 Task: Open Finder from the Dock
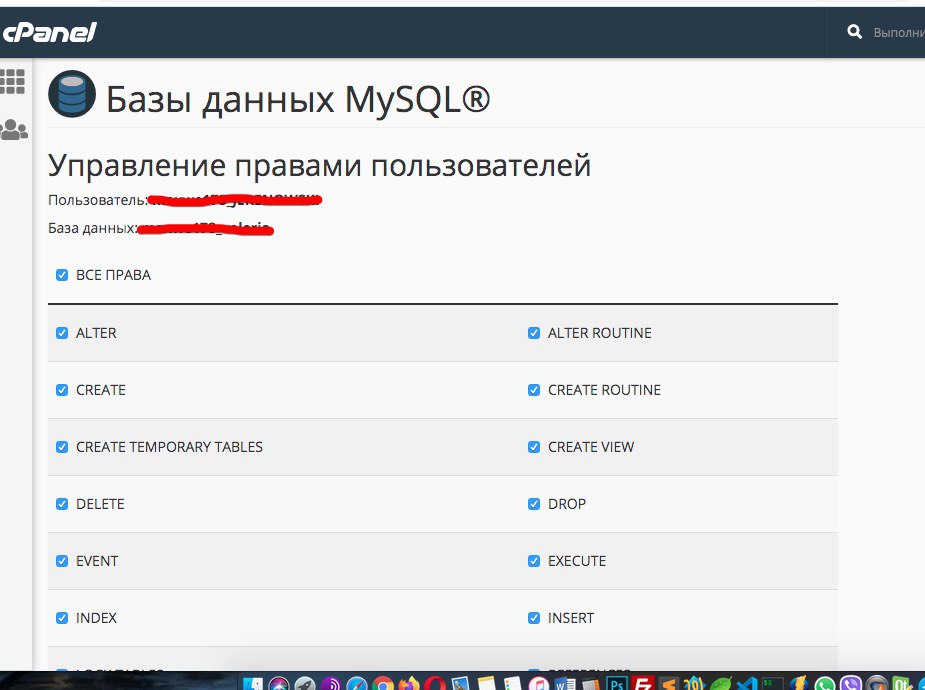(x=253, y=684)
